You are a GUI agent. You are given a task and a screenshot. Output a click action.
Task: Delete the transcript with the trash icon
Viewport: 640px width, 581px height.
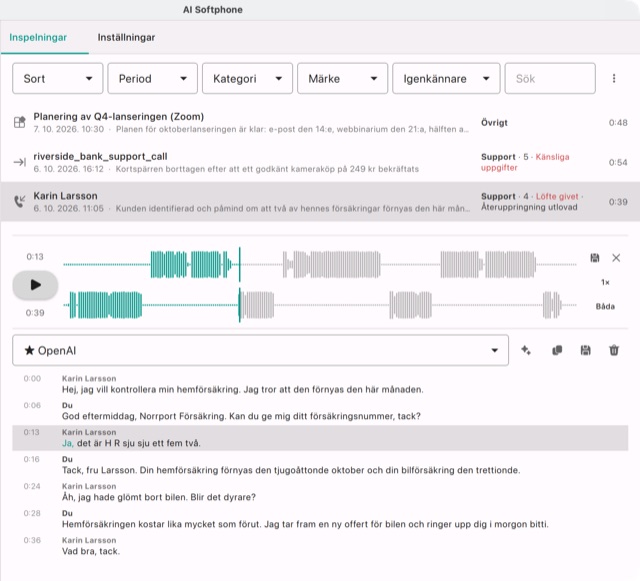pos(614,350)
